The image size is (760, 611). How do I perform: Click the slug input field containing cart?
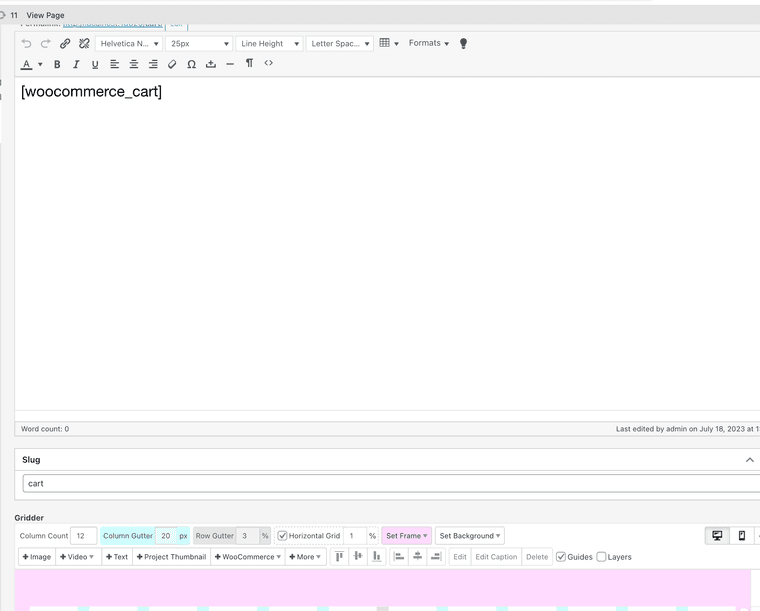[391, 484]
